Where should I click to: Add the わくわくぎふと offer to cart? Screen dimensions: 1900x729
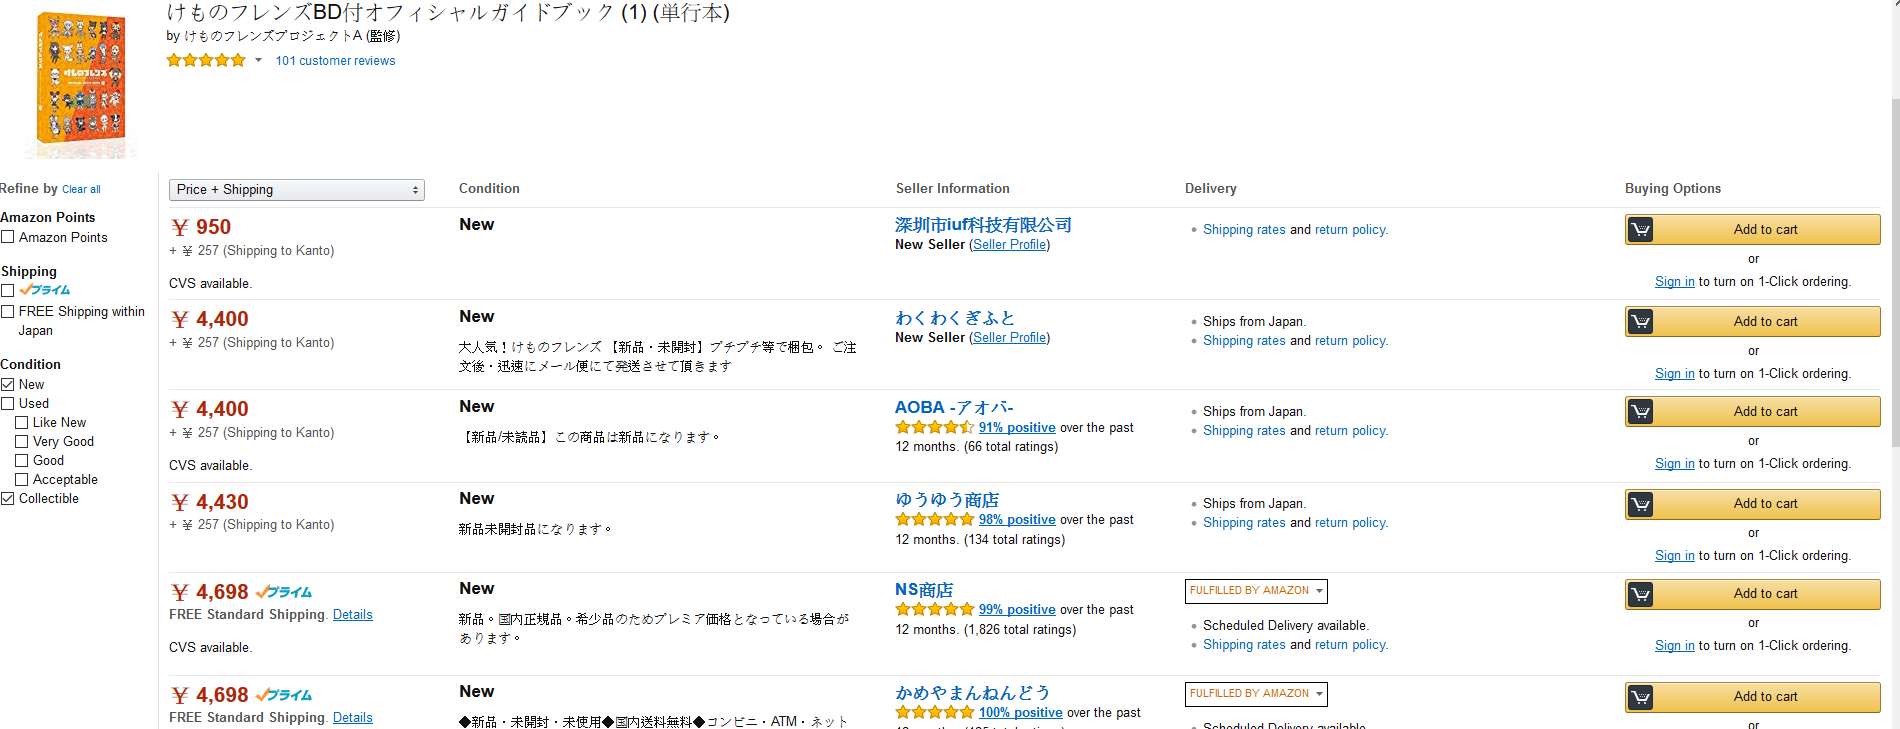tap(1753, 322)
